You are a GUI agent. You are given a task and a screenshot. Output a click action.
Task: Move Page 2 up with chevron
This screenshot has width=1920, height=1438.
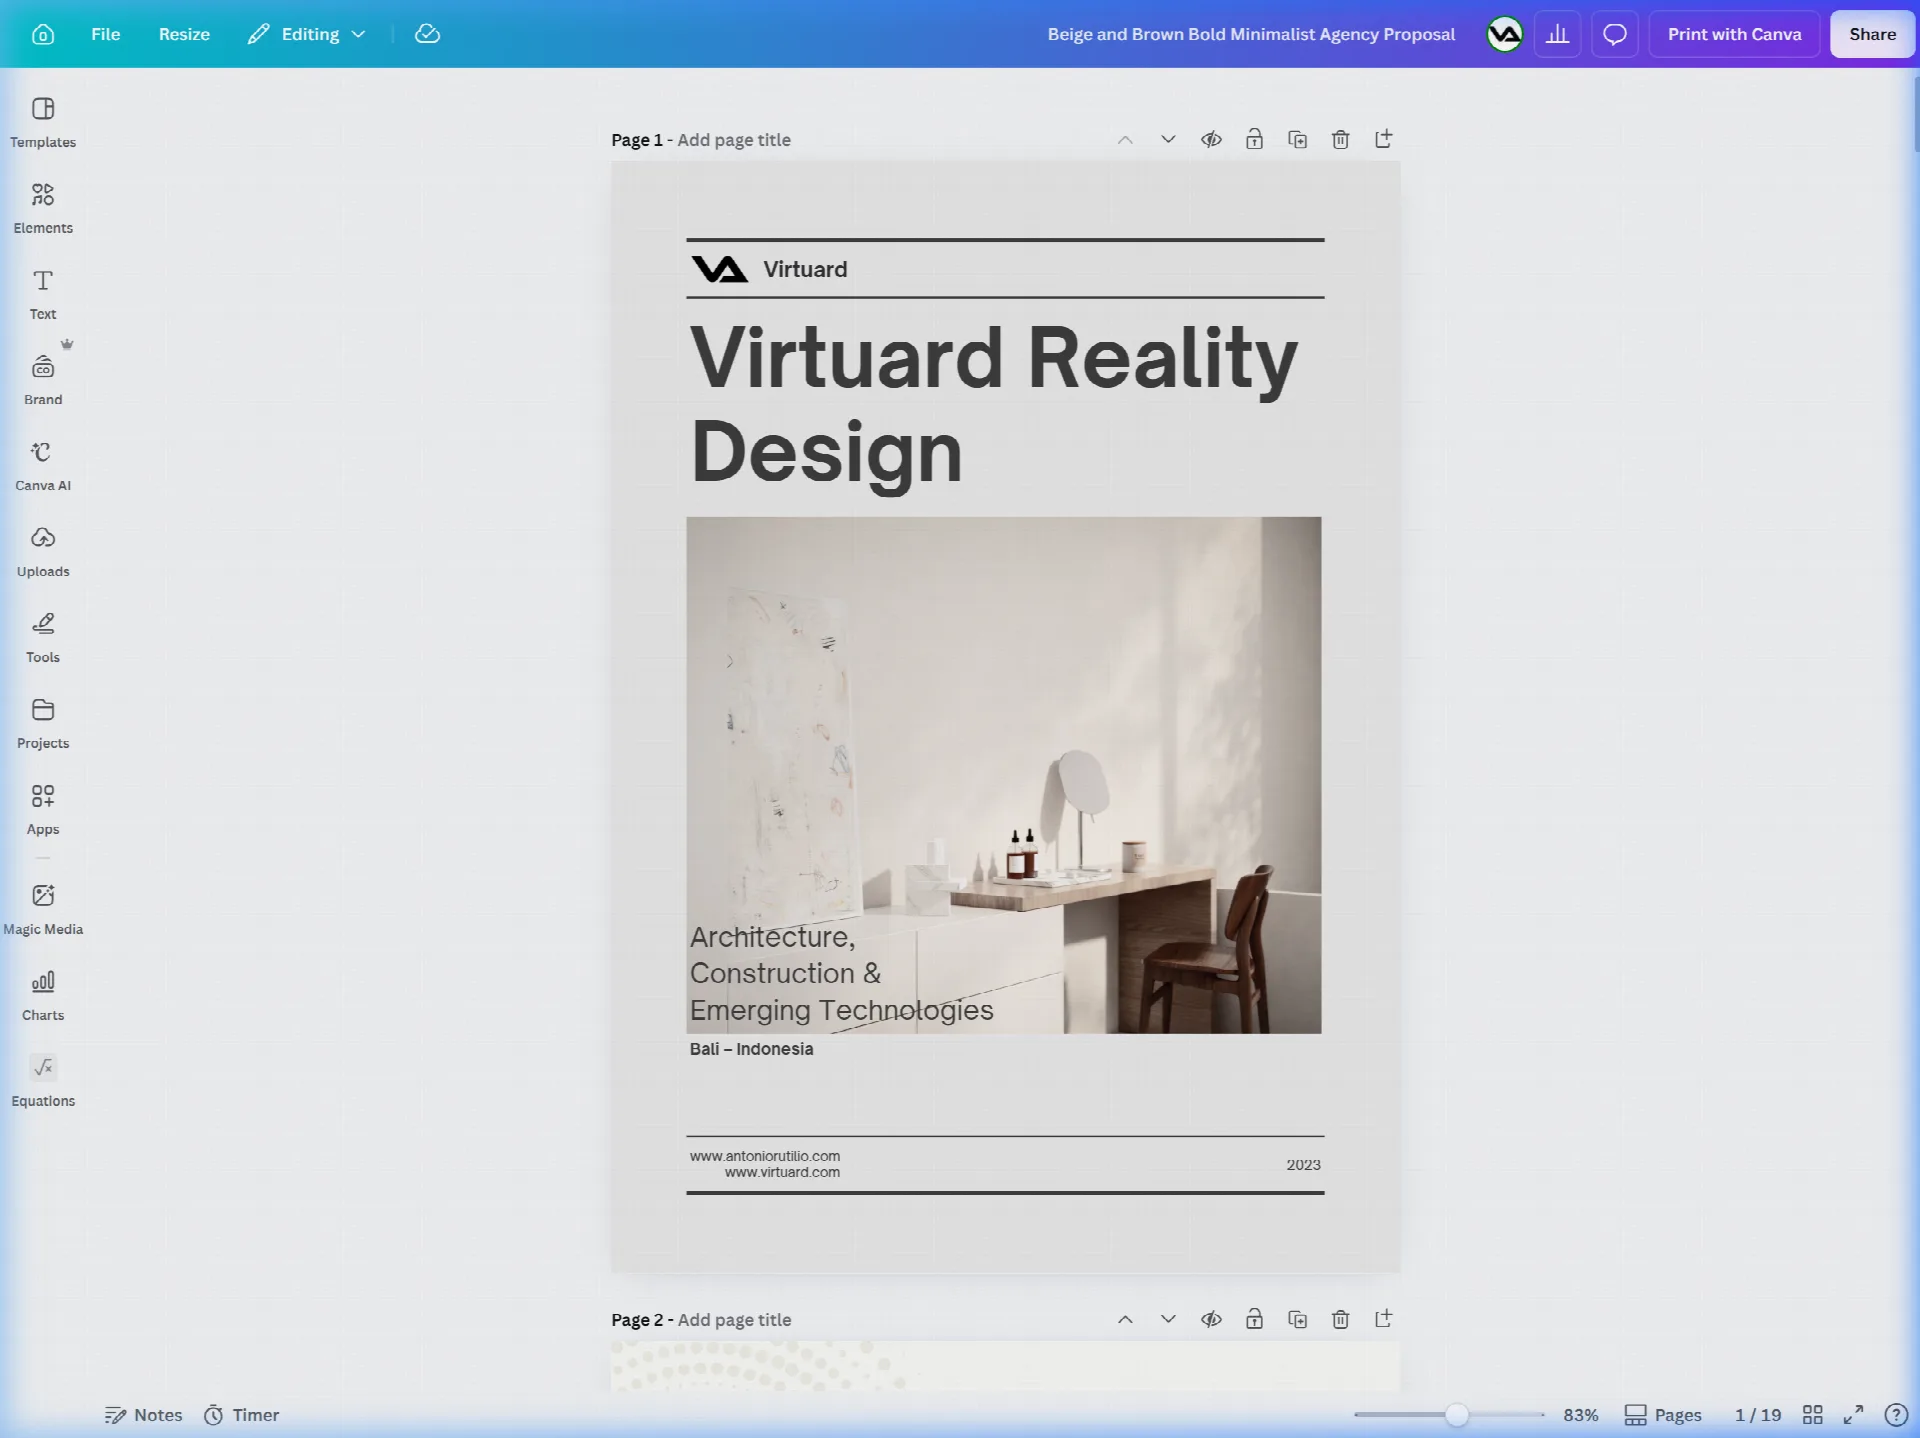coord(1125,1320)
